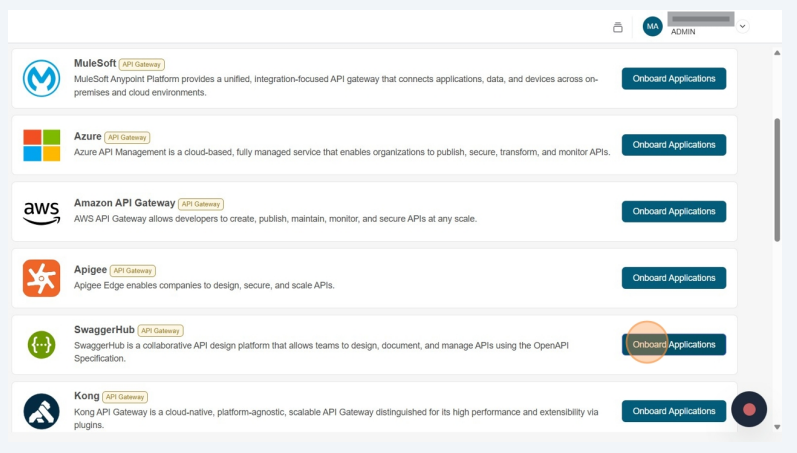Click the API Gateway tag beside SwaggerHub

pyautogui.click(x=160, y=331)
